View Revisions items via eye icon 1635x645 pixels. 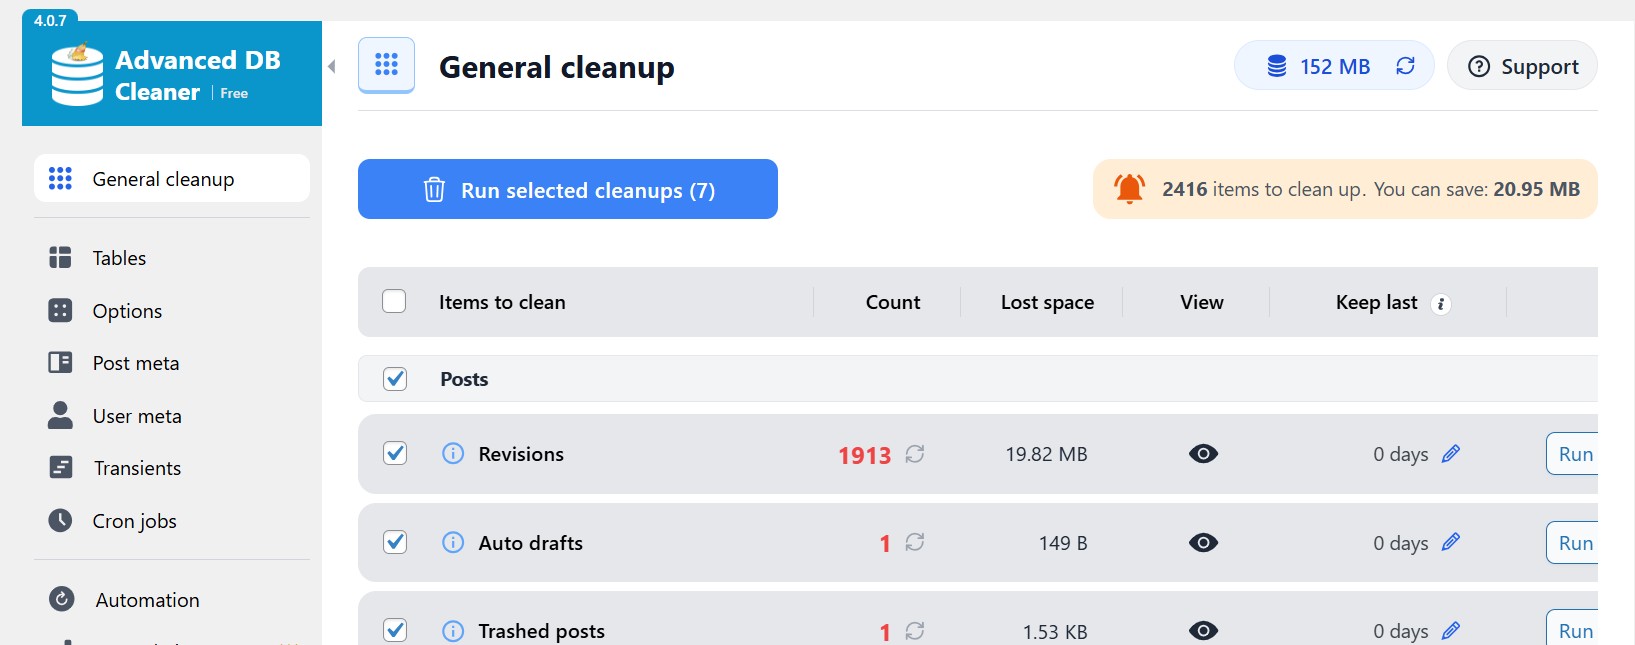1203,454
